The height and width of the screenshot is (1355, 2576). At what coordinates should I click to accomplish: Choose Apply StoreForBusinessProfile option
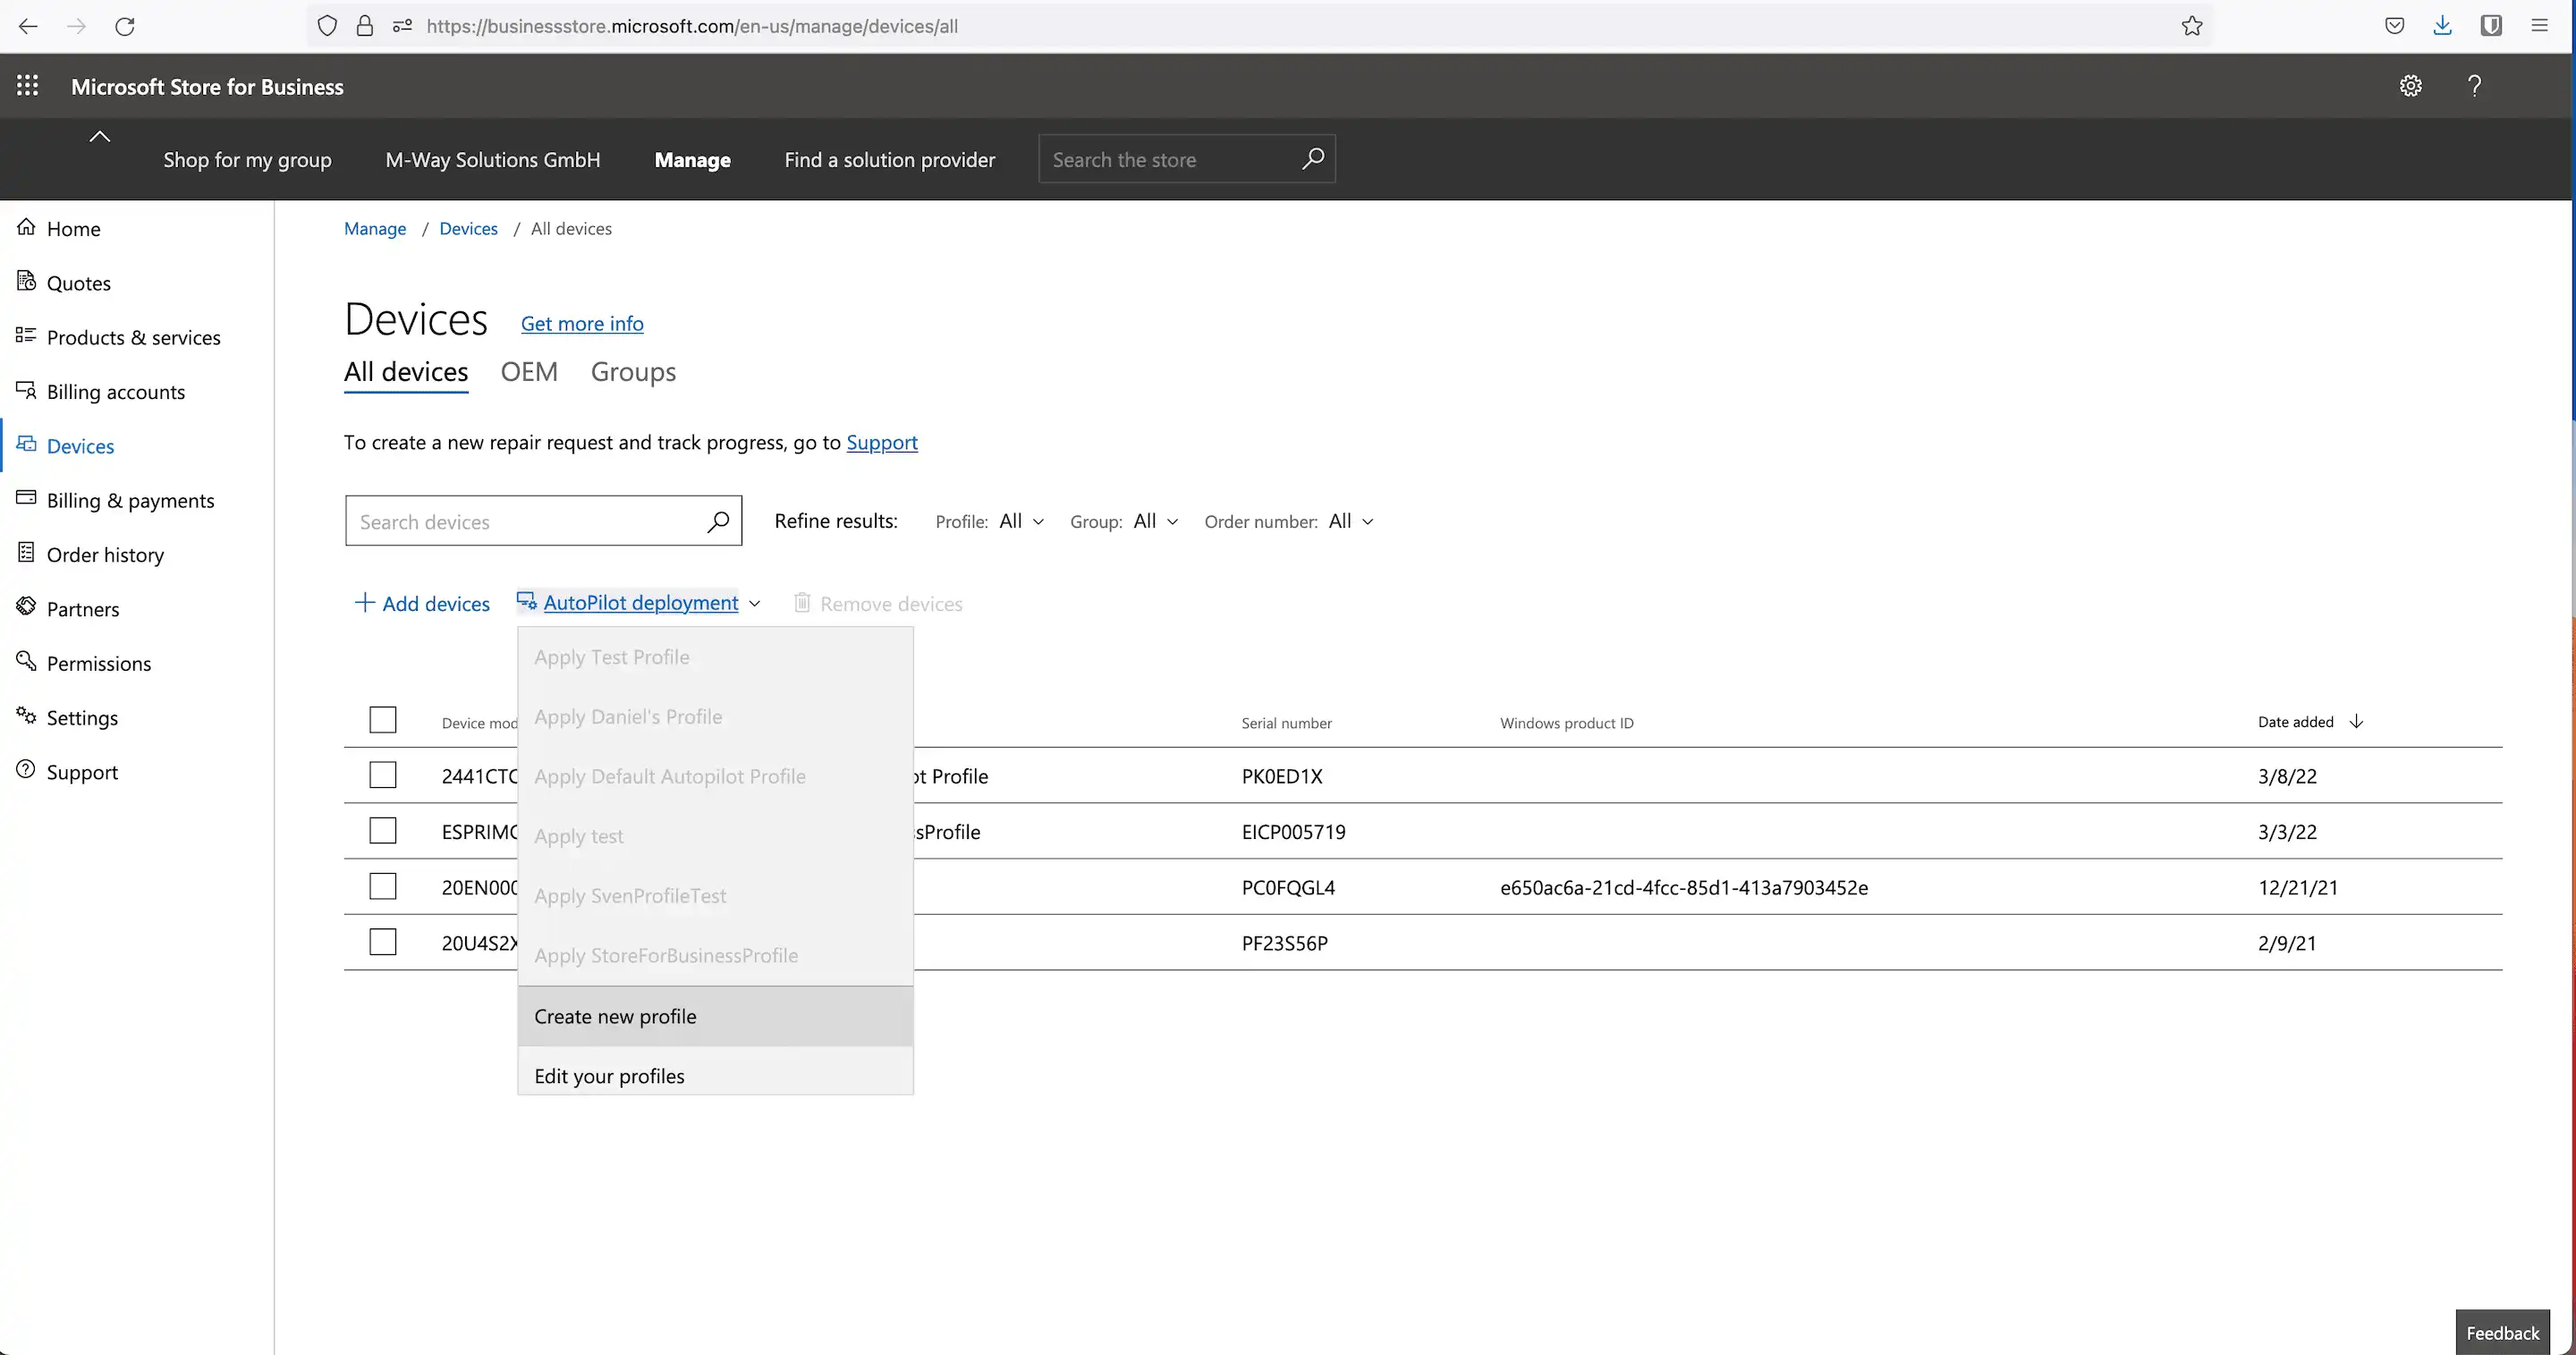[x=716, y=955]
